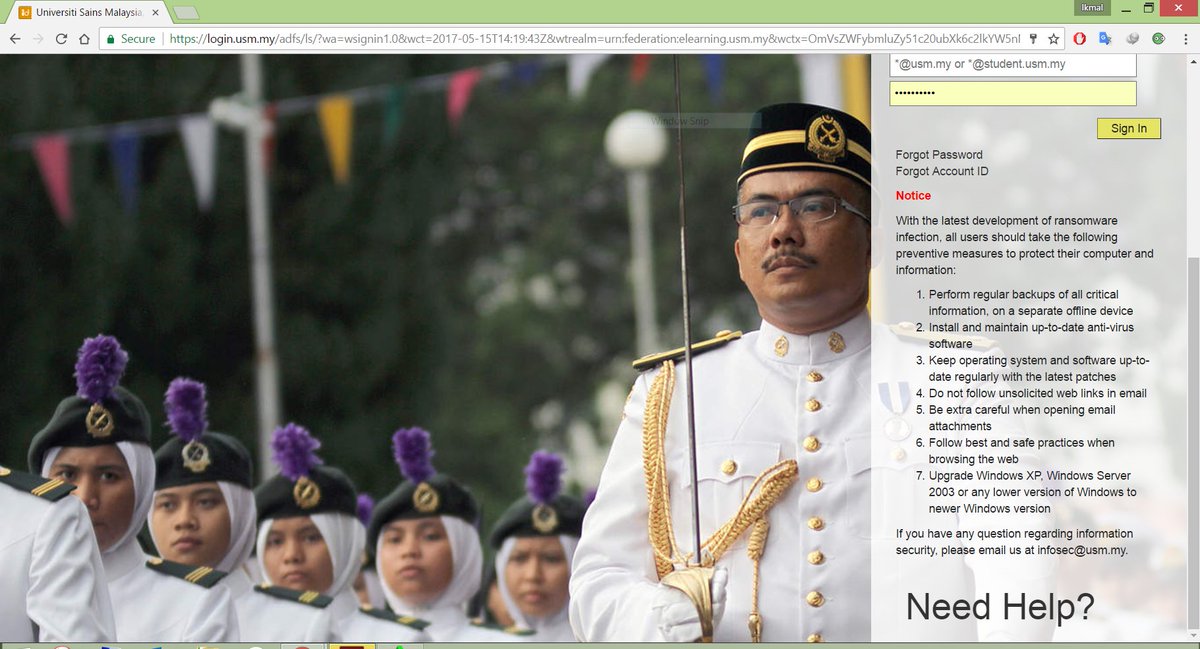This screenshot has width=1200, height=649.
Task: Click the 'Perform regular backups' list item
Action: click(x=1029, y=303)
